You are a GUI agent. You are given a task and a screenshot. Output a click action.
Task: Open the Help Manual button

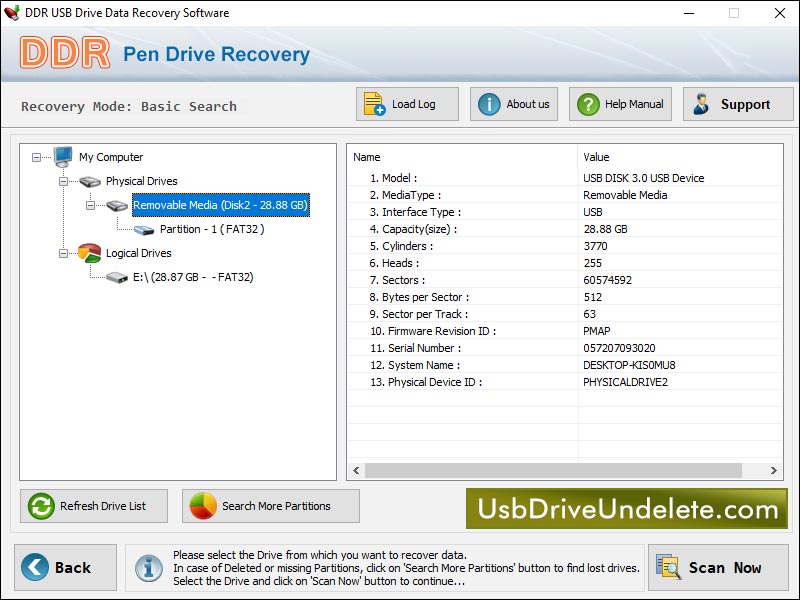pyautogui.click(x=620, y=104)
